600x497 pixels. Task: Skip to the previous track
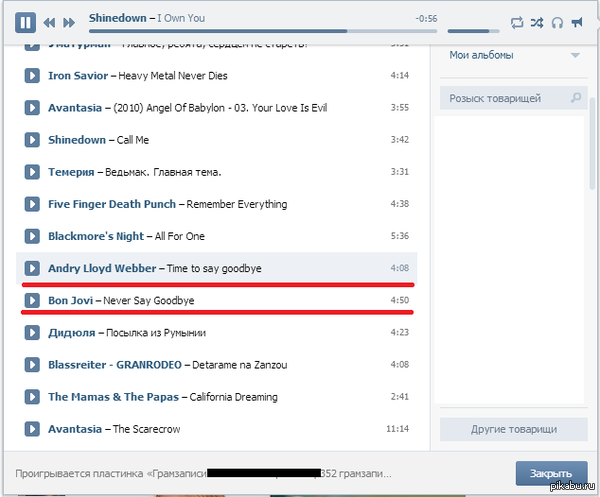(48, 22)
